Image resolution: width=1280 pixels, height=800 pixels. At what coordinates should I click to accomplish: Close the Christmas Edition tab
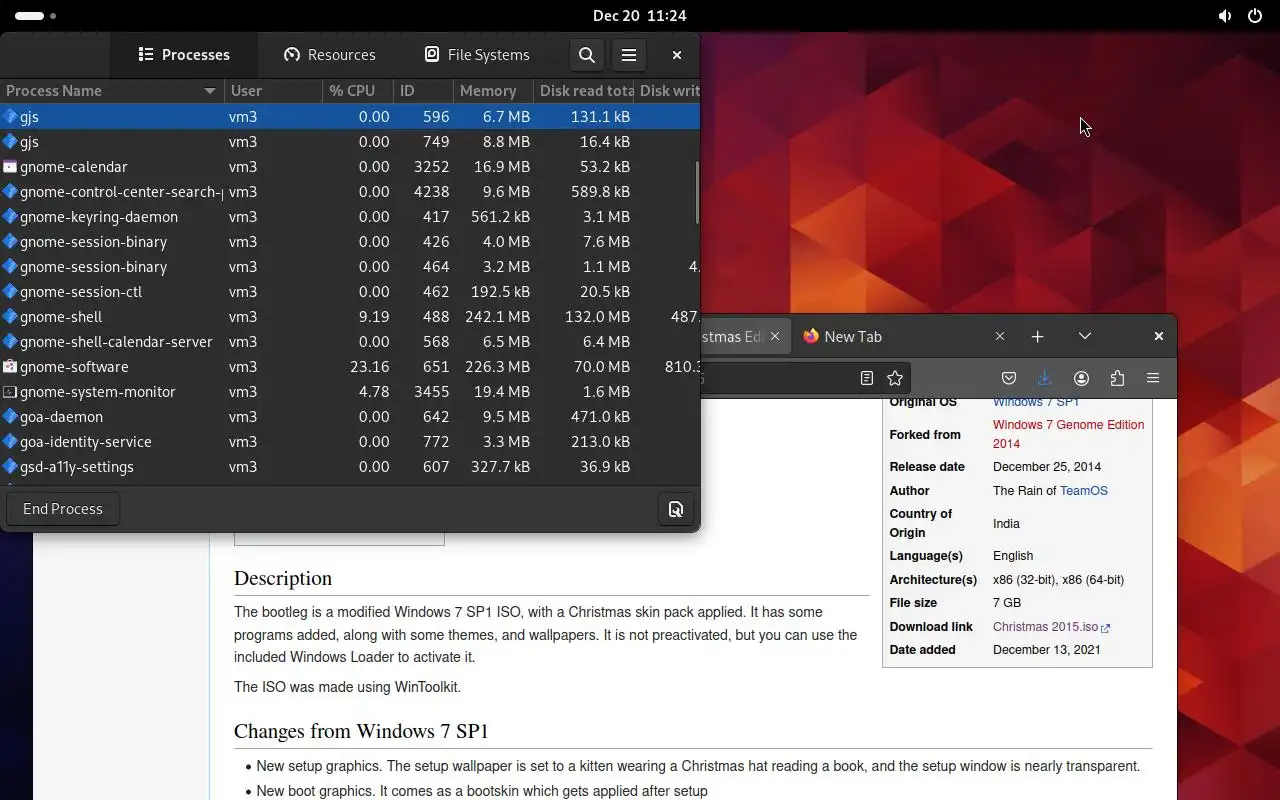[x=775, y=336]
